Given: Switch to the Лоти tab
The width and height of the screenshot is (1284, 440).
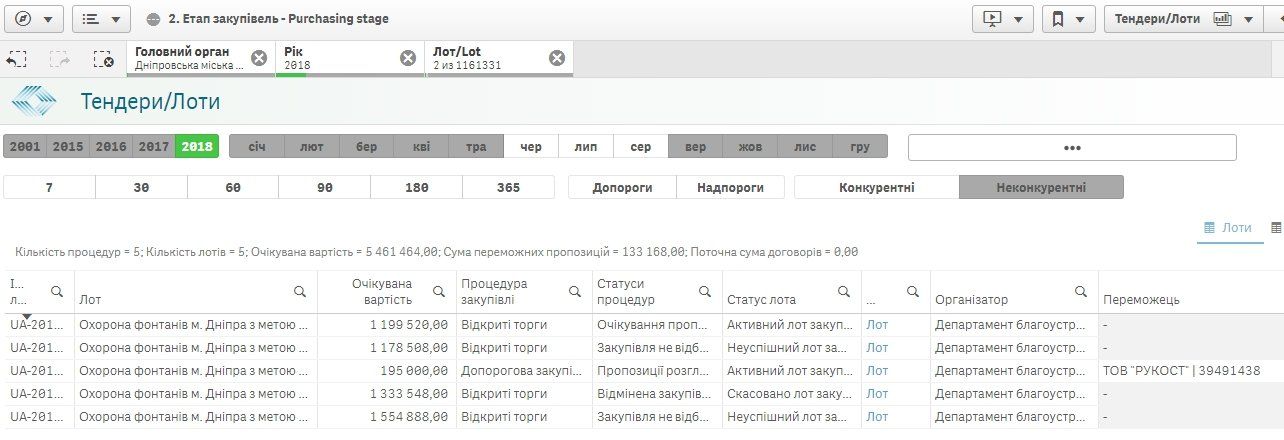Looking at the screenshot, I should click(1227, 228).
